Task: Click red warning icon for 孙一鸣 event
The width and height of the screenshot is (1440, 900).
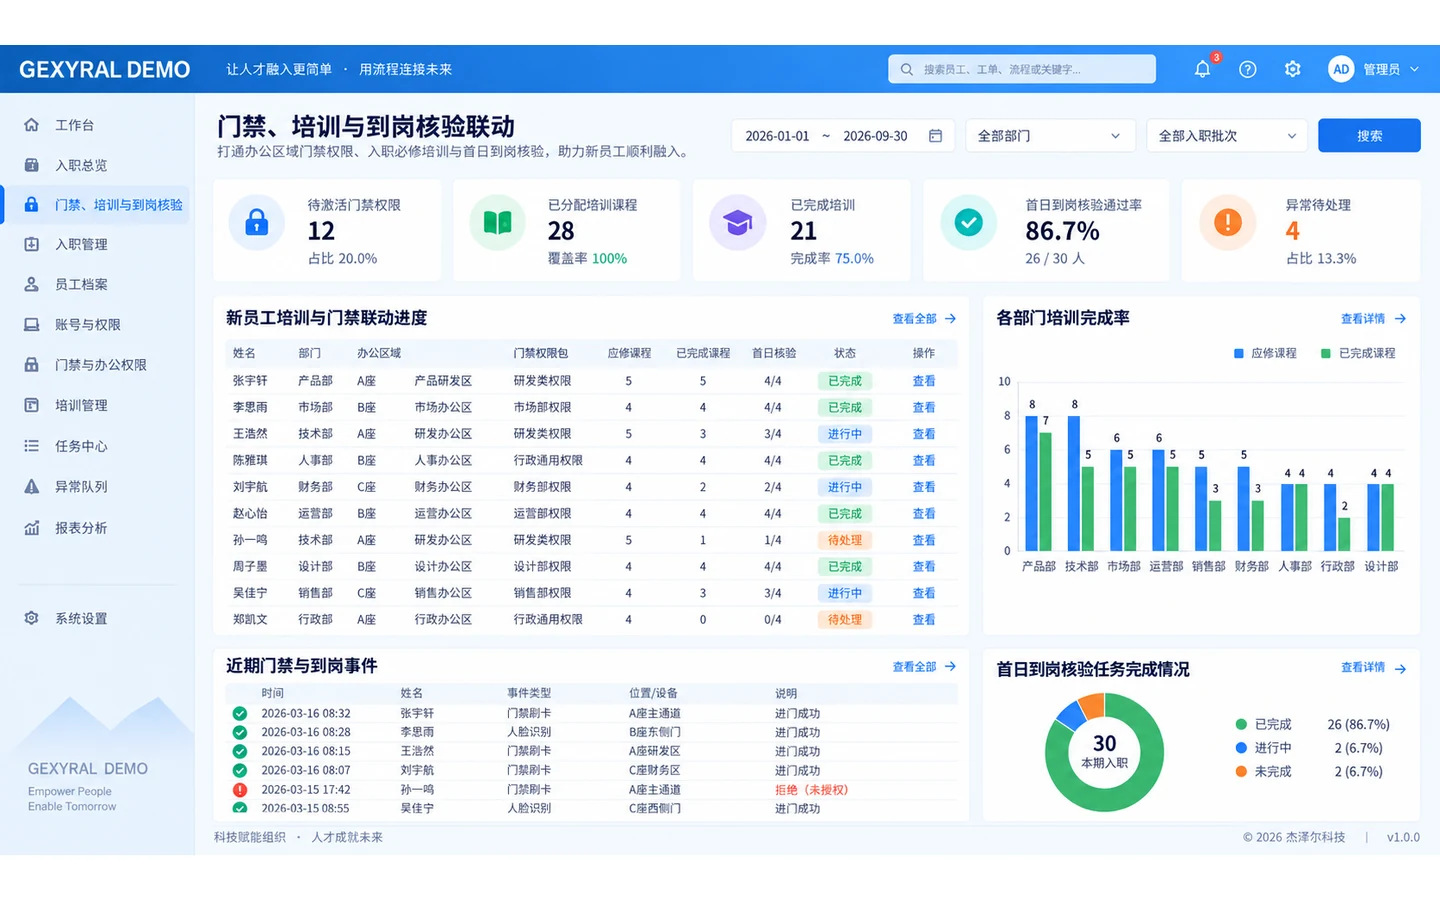Action: click(240, 790)
